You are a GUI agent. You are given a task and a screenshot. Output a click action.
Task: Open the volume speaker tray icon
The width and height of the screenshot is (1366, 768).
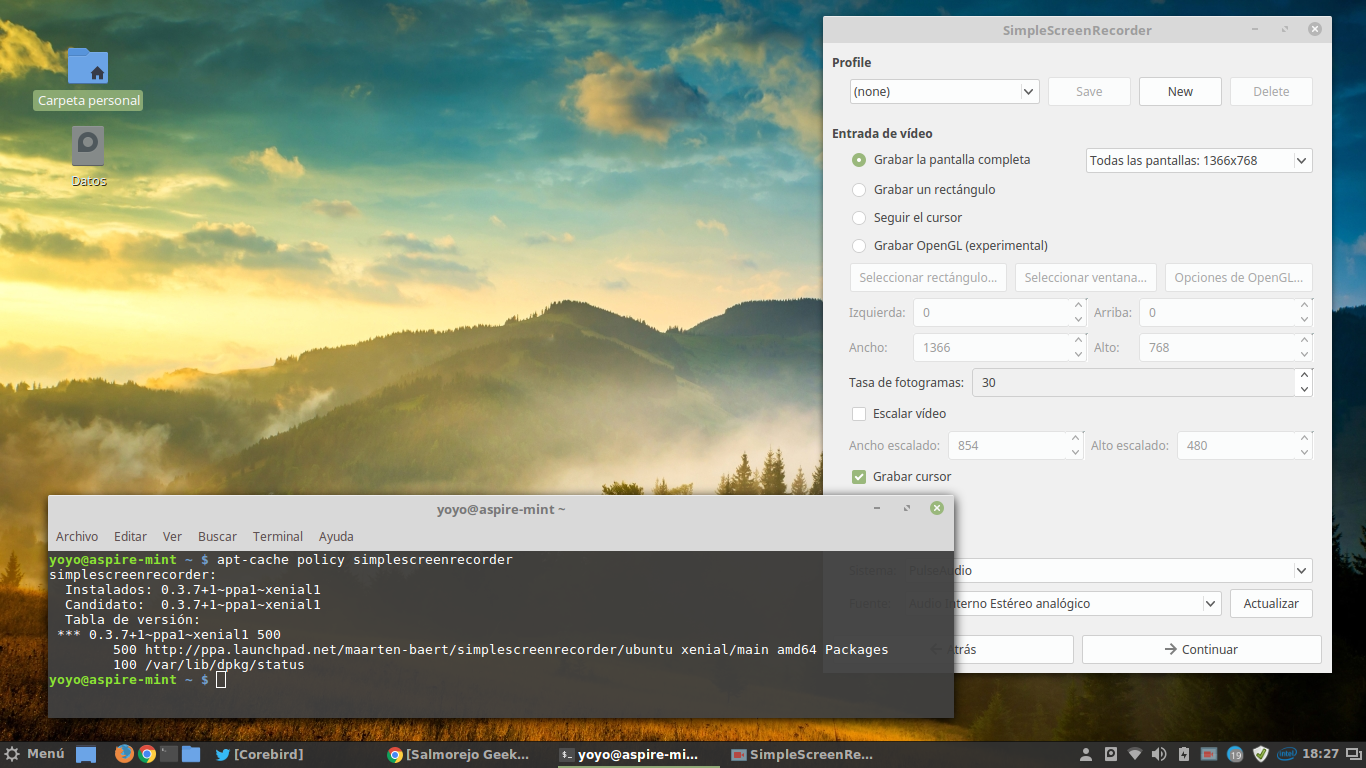(1160, 754)
